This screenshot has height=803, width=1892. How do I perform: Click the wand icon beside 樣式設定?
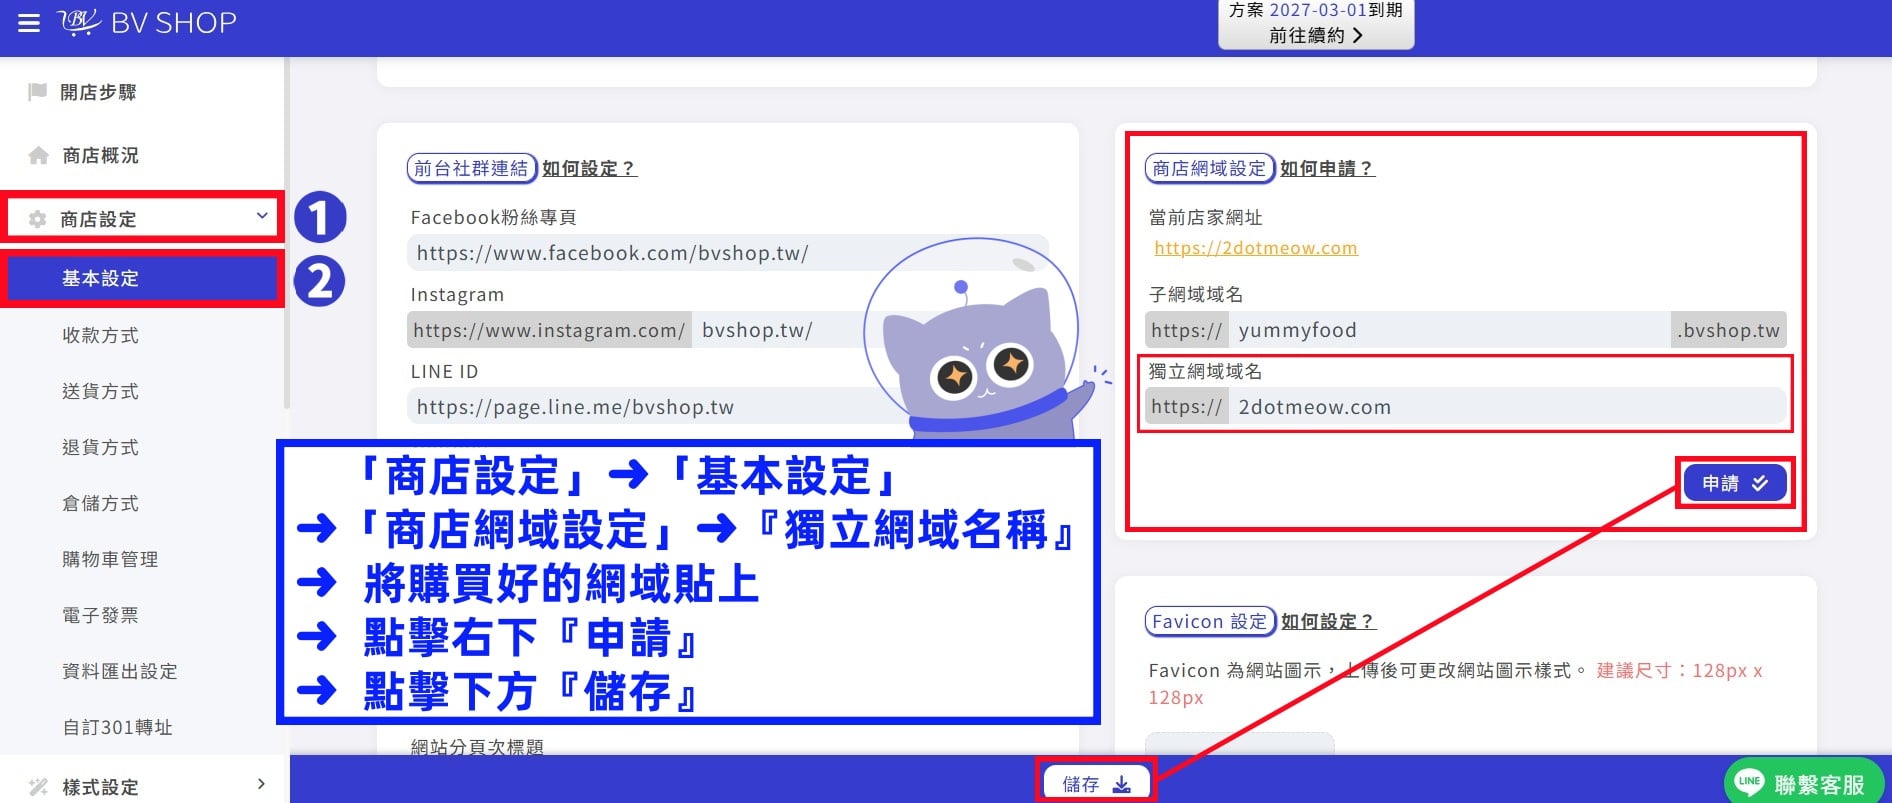coord(39,787)
